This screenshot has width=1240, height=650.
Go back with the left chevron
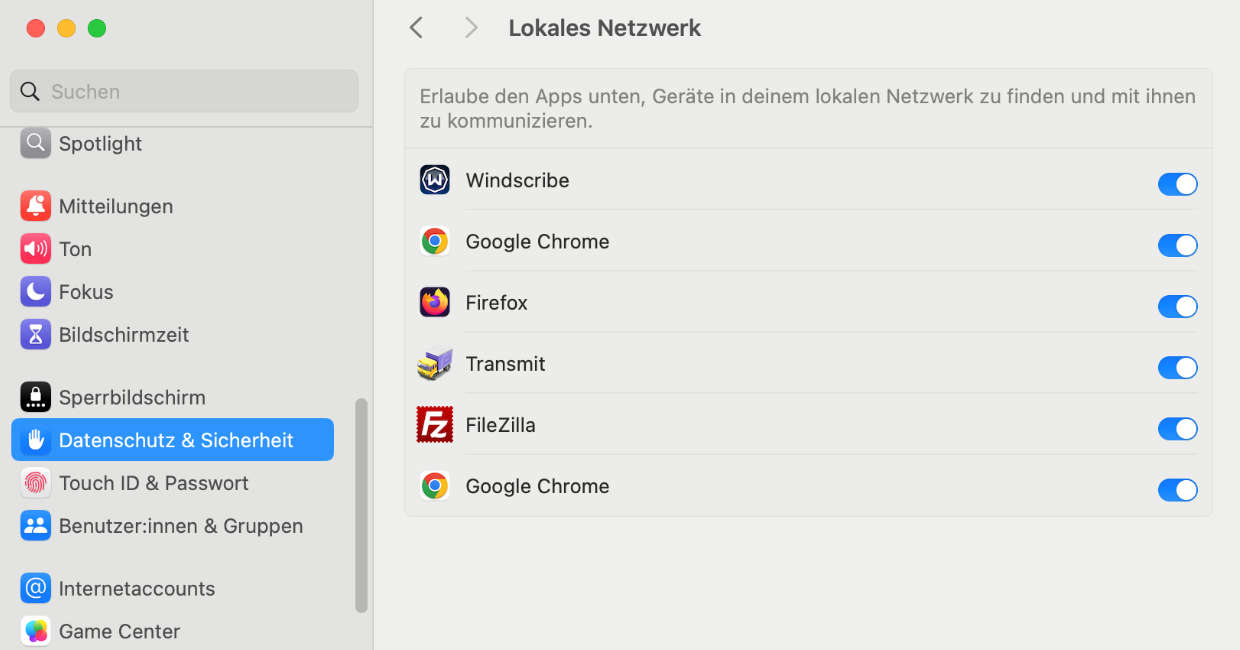click(417, 28)
